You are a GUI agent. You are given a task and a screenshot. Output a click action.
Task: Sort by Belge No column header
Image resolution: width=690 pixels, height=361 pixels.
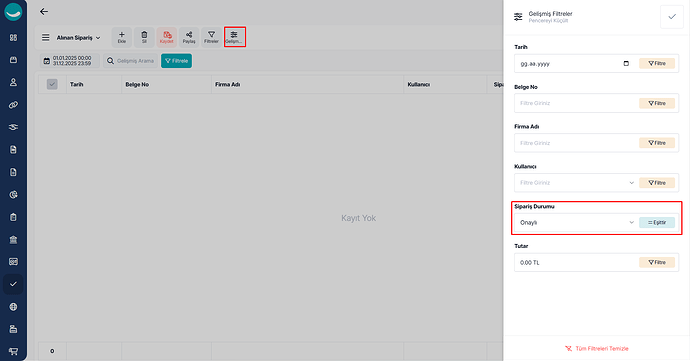[137, 85]
